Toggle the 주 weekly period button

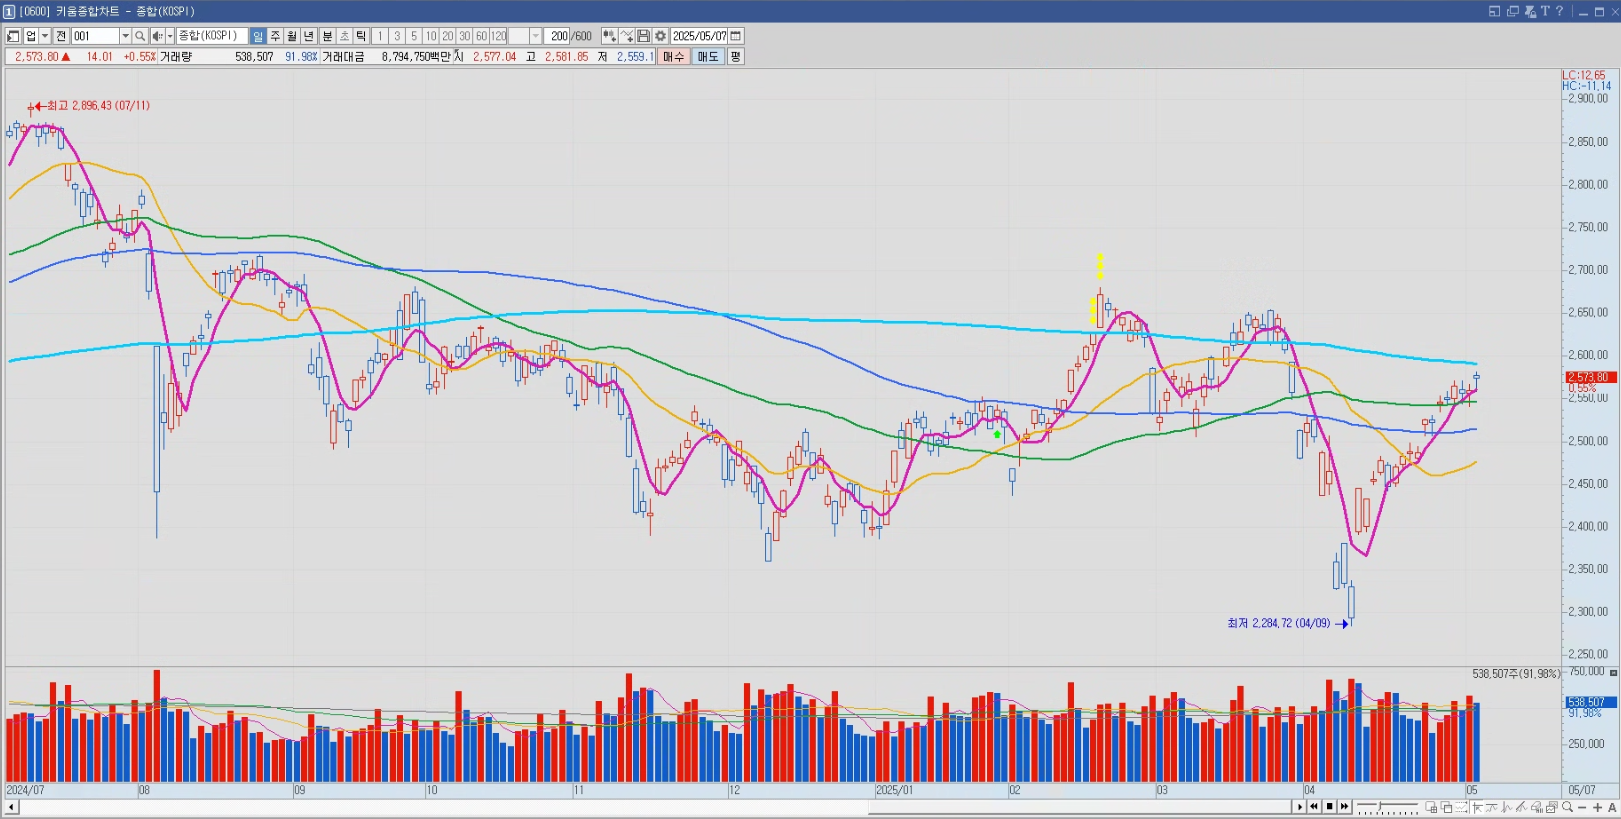coord(275,36)
